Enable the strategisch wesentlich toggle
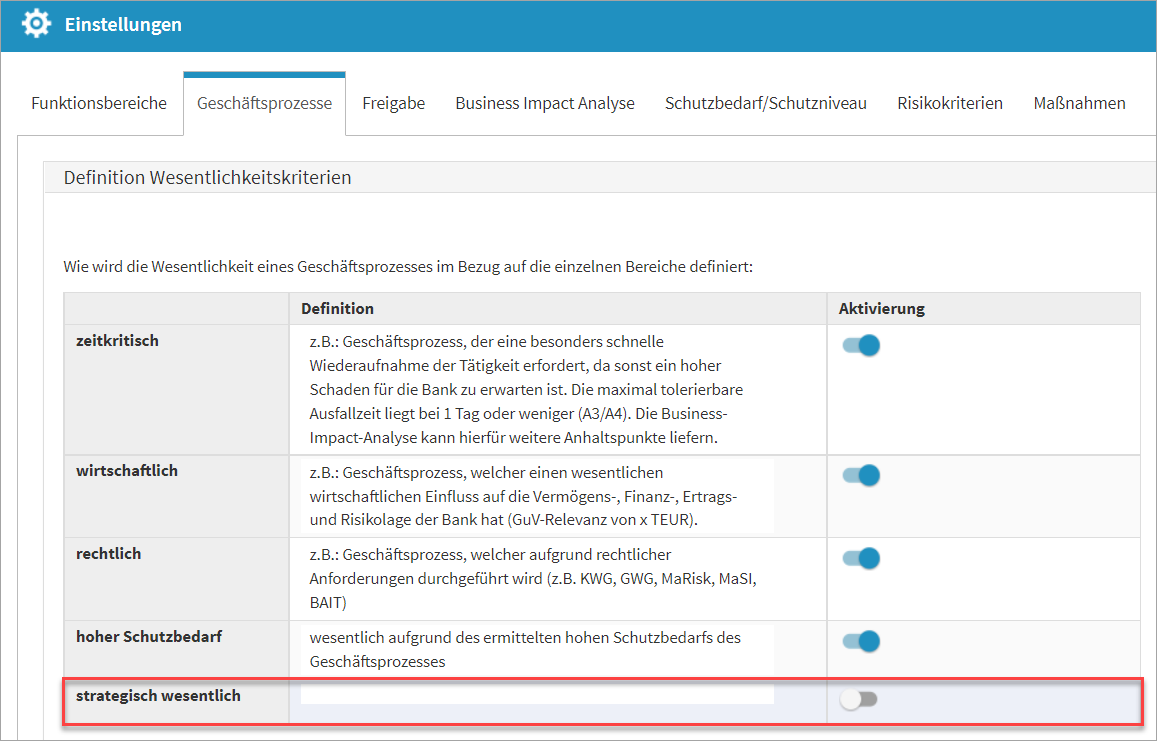The width and height of the screenshot is (1157, 741). tap(858, 700)
